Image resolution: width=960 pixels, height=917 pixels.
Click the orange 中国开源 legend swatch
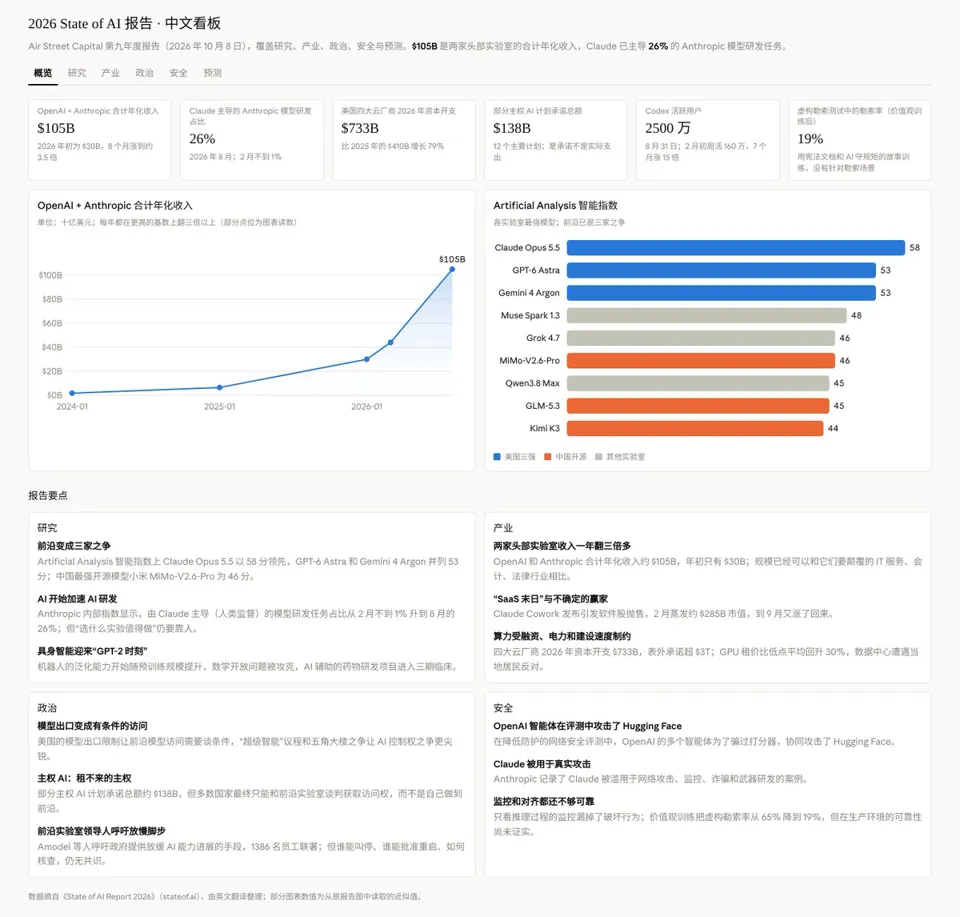547,457
